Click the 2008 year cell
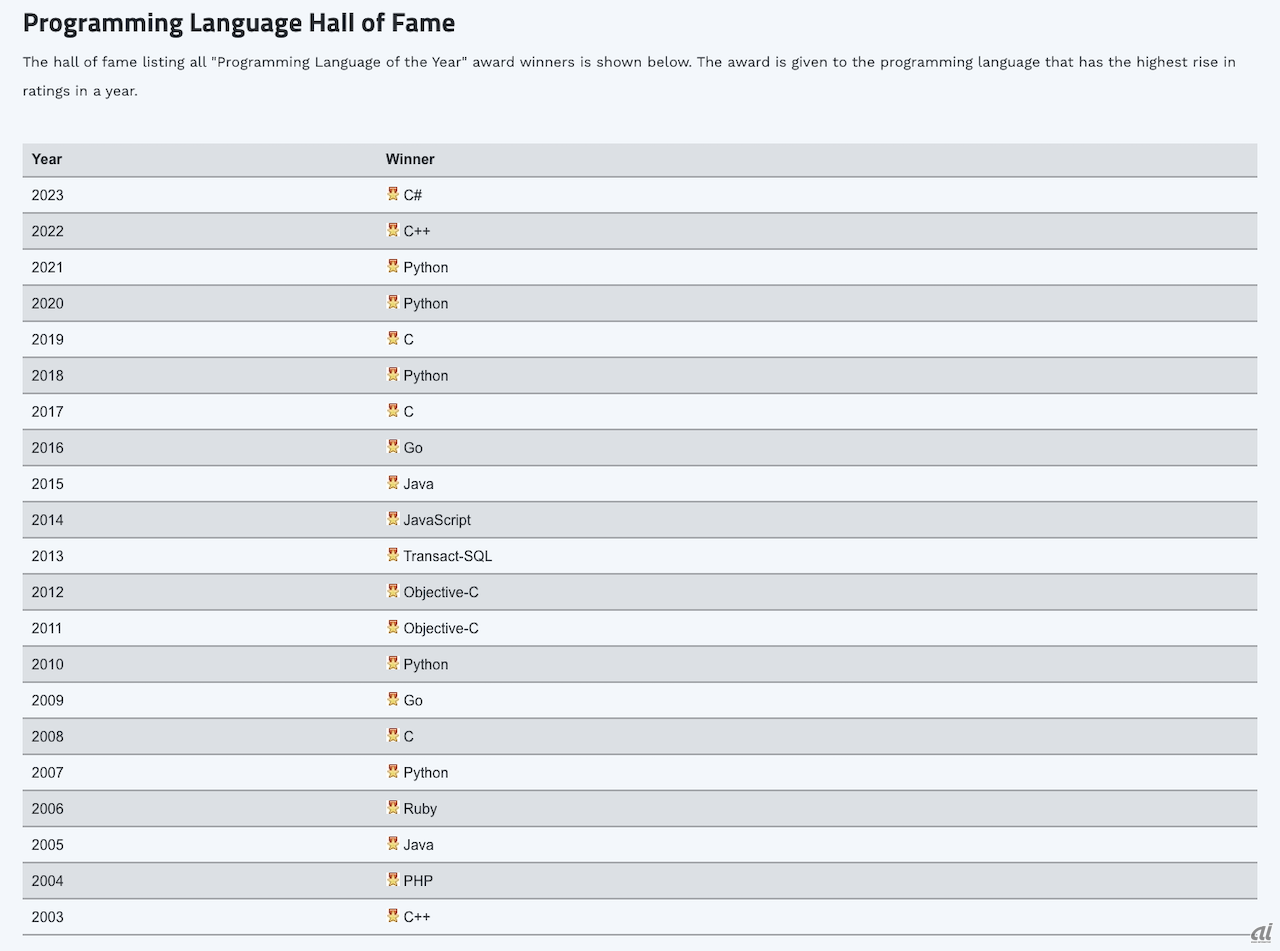The width and height of the screenshot is (1280, 951). click(48, 736)
